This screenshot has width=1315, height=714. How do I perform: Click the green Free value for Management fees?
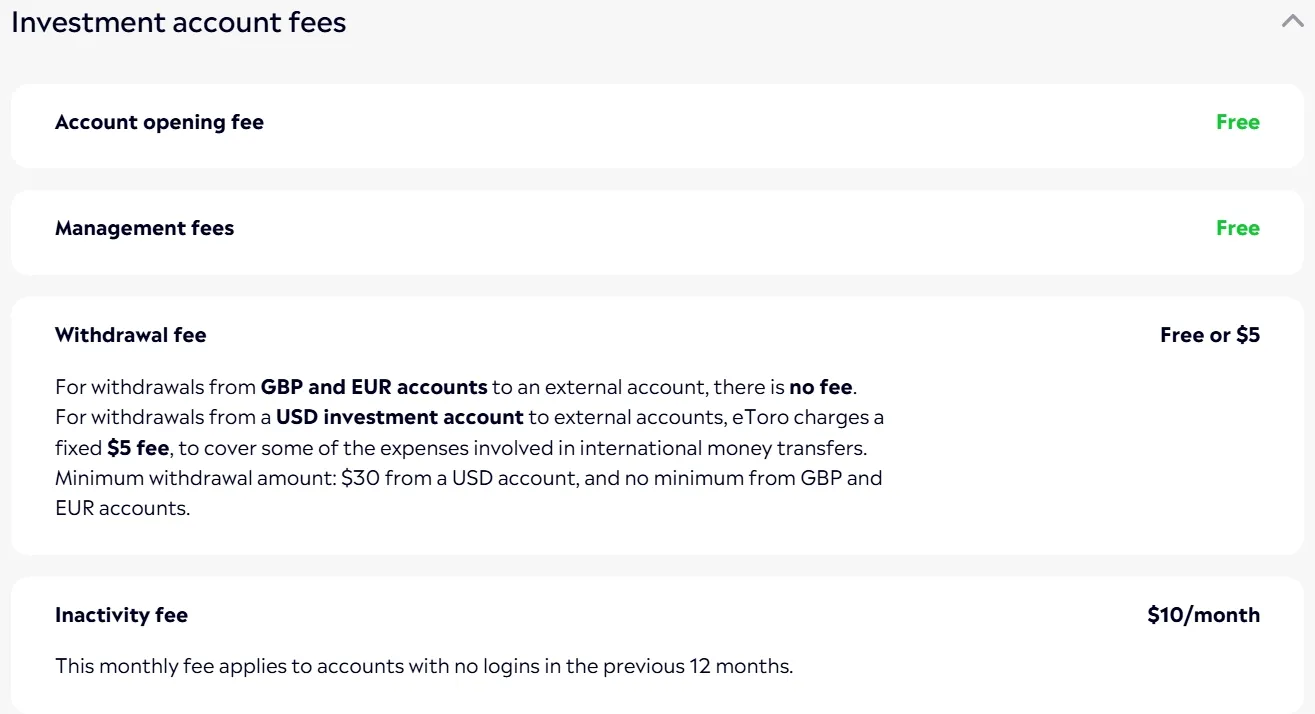[x=1237, y=228]
